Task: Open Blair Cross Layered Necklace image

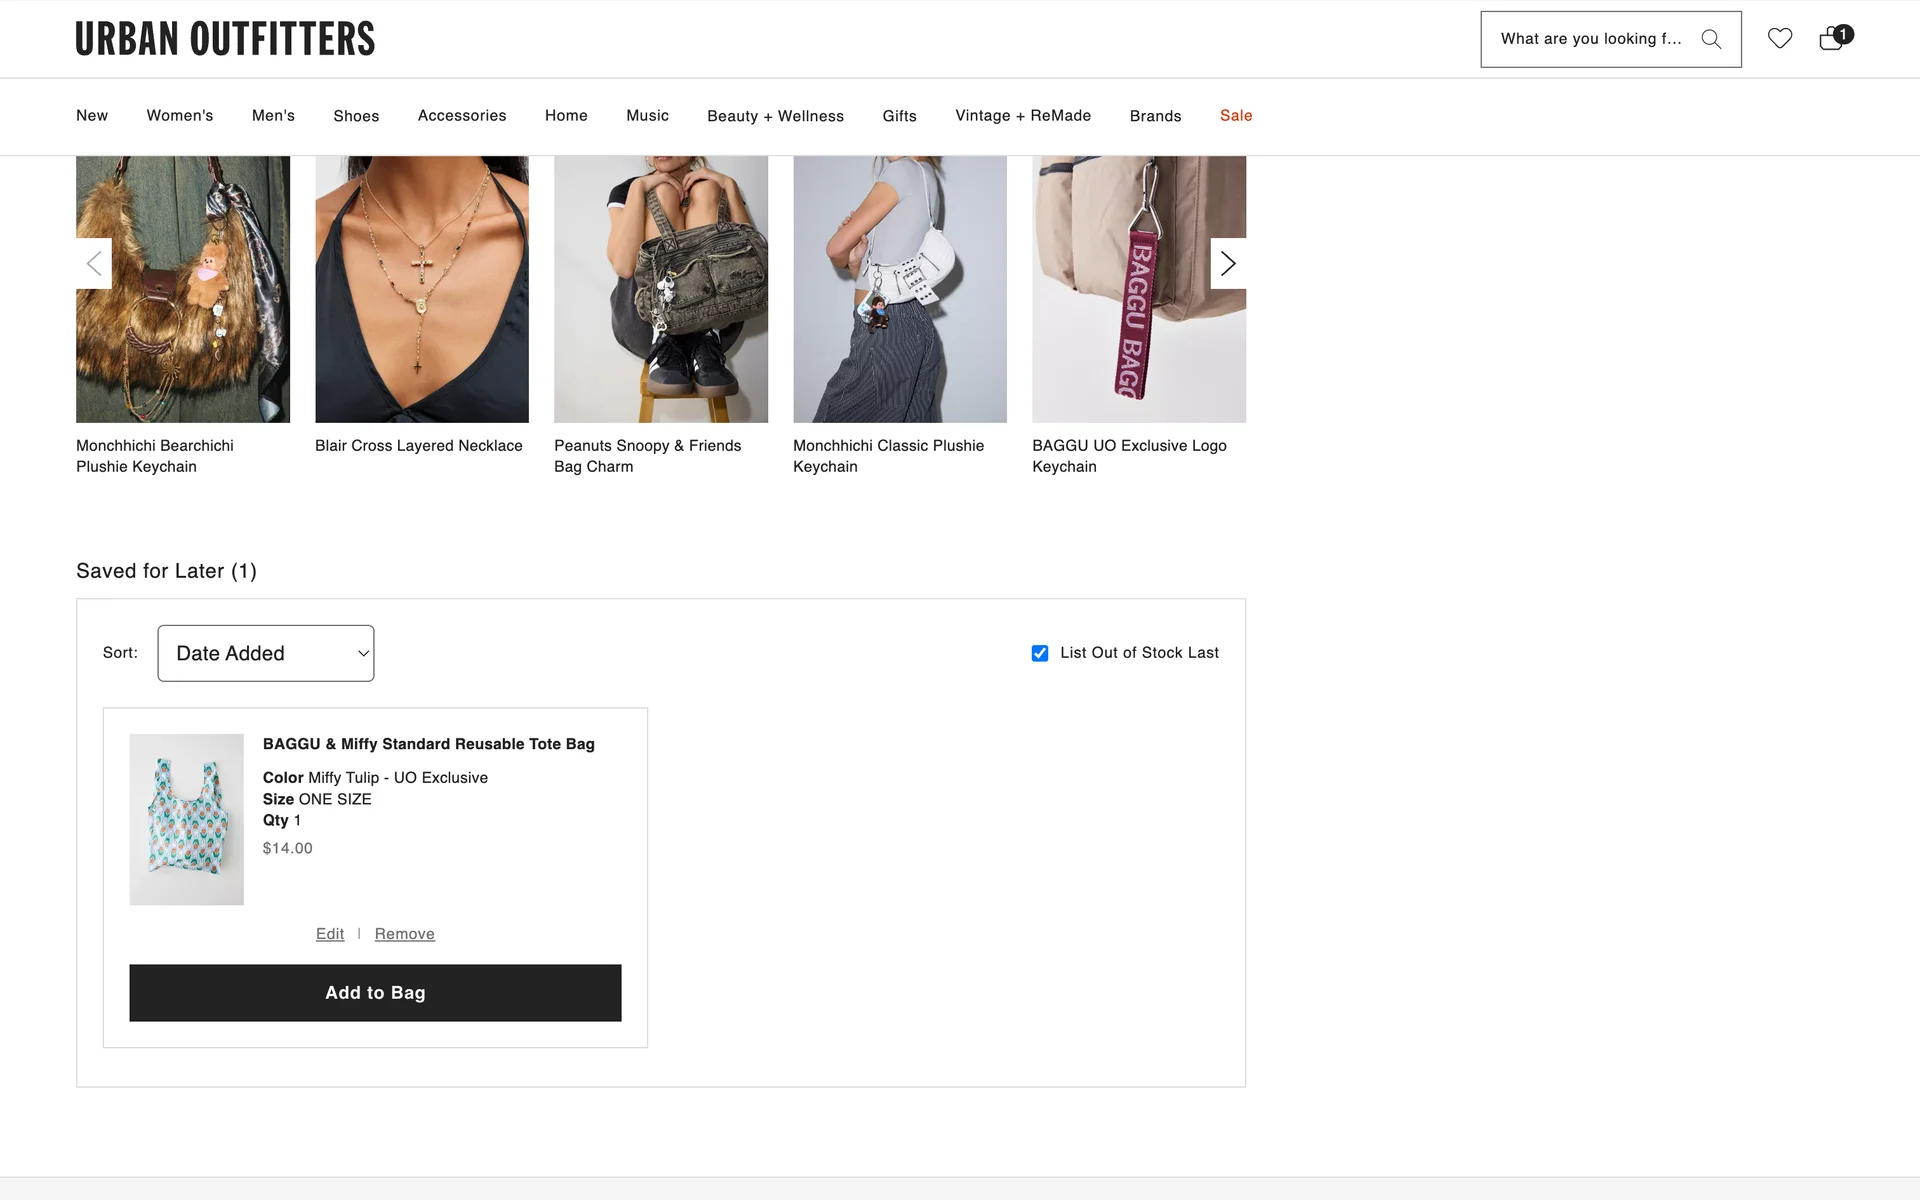Action: (422, 289)
